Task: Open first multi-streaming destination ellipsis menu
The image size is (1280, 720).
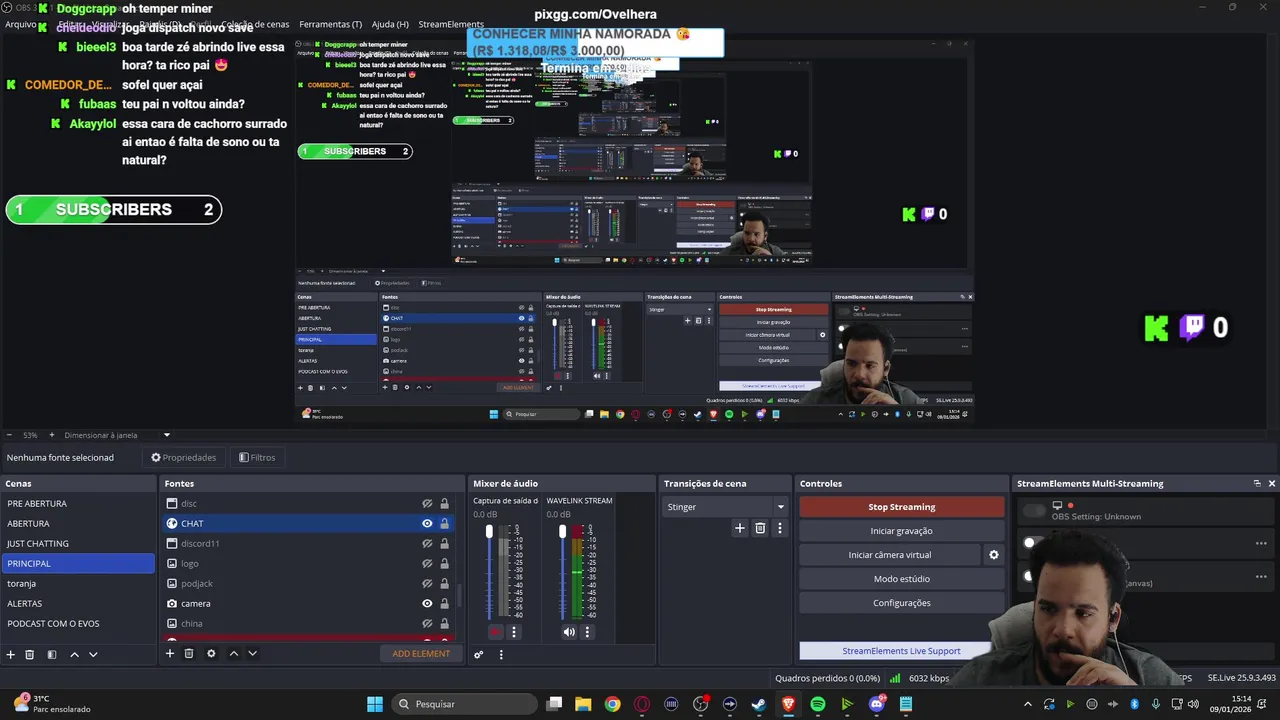Action: point(1261,544)
